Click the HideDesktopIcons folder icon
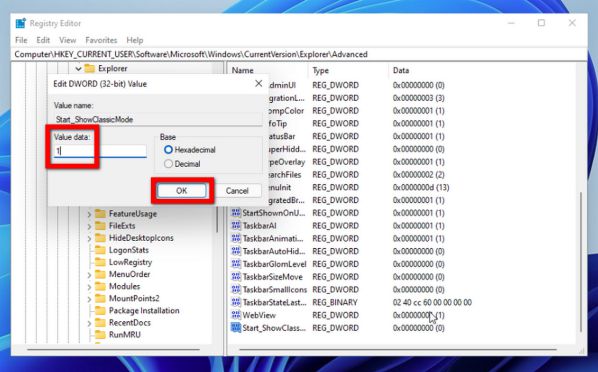The image size is (598, 372). point(100,238)
